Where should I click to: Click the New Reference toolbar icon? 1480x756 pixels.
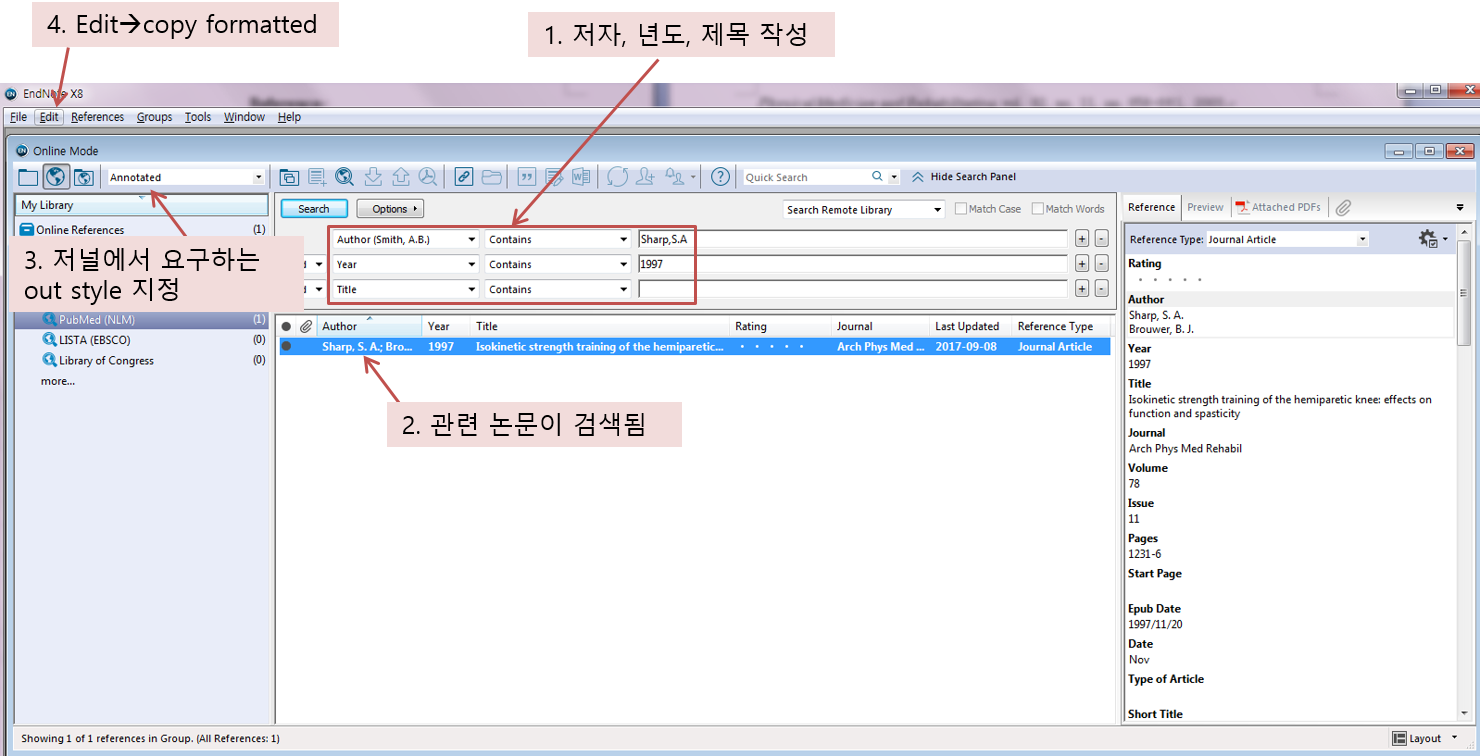[317, 177]
